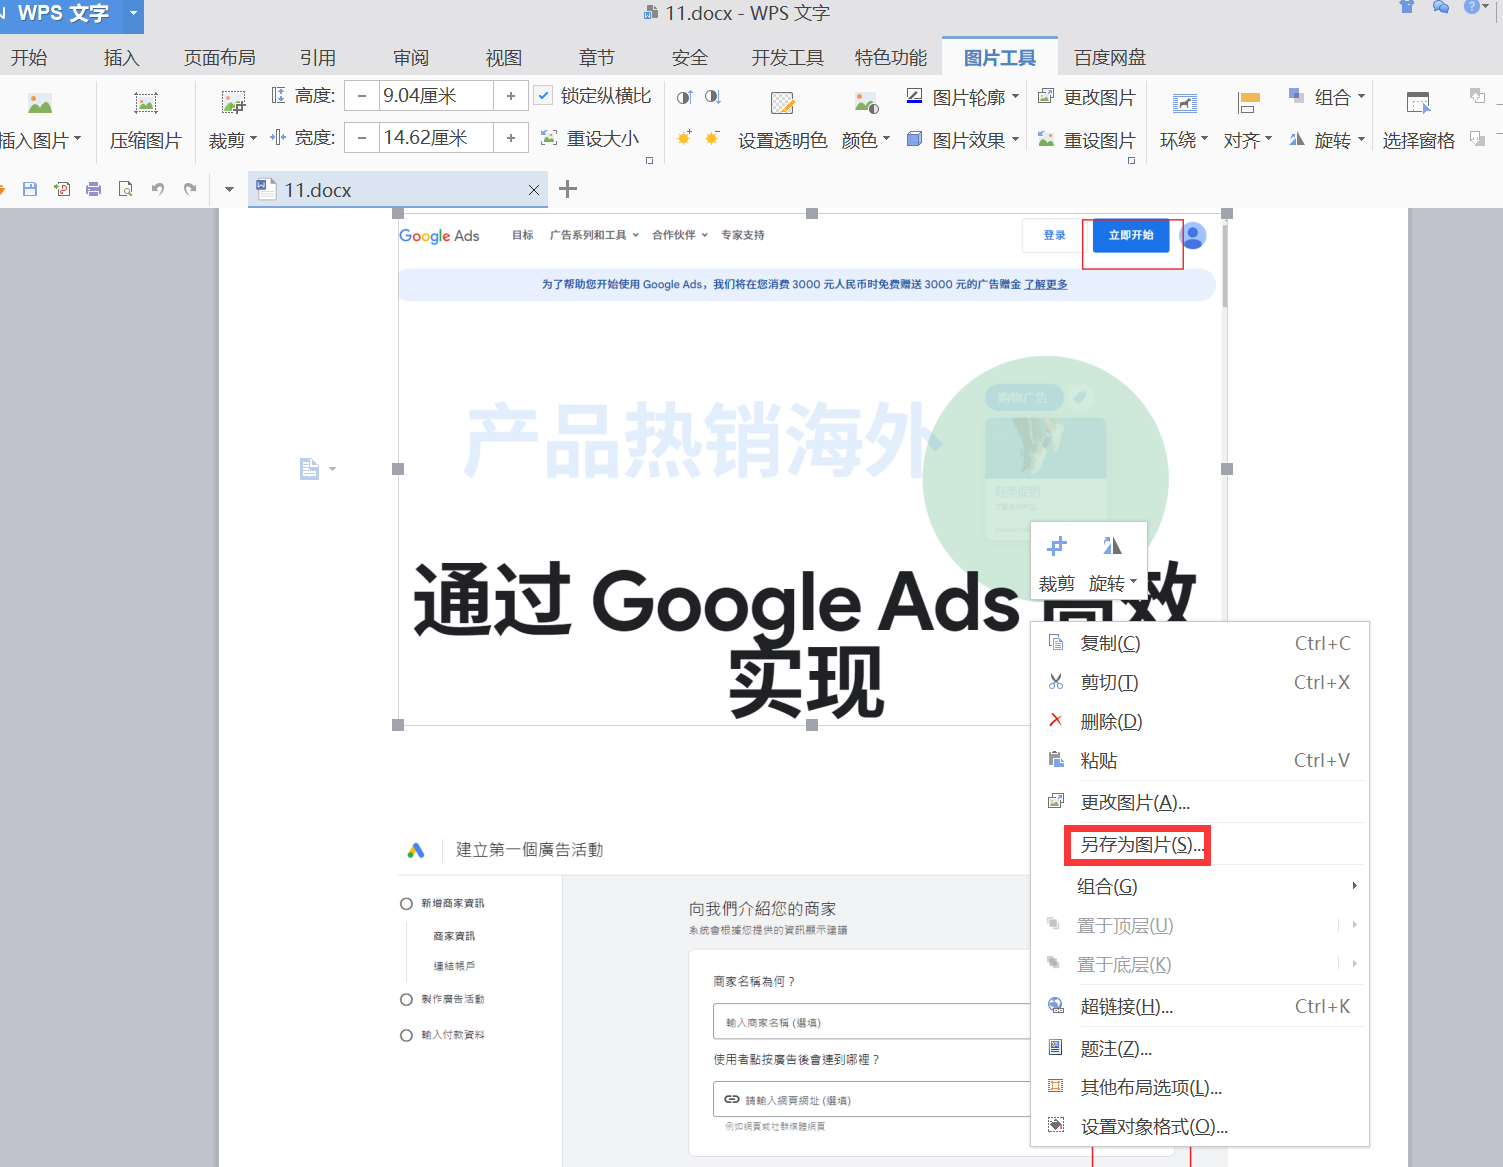Choose Cut (剪切) in context menu
Image resolution: width=1503 pixels, height=1167 pixels.
1200,682
